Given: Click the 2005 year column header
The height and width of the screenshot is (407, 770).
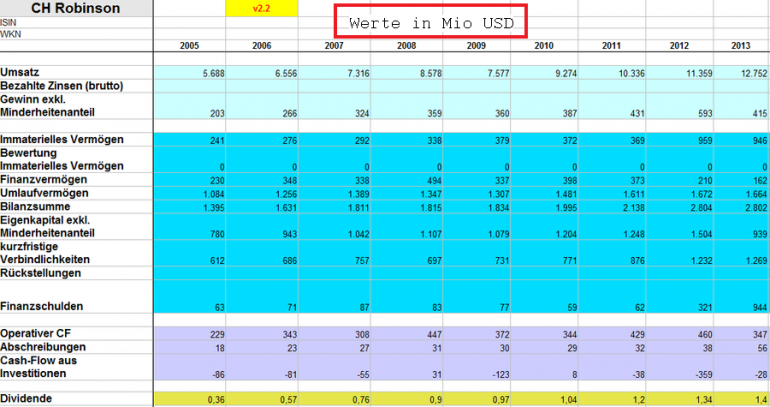Looking at the screenshot, I should click(x=190, y=46).
